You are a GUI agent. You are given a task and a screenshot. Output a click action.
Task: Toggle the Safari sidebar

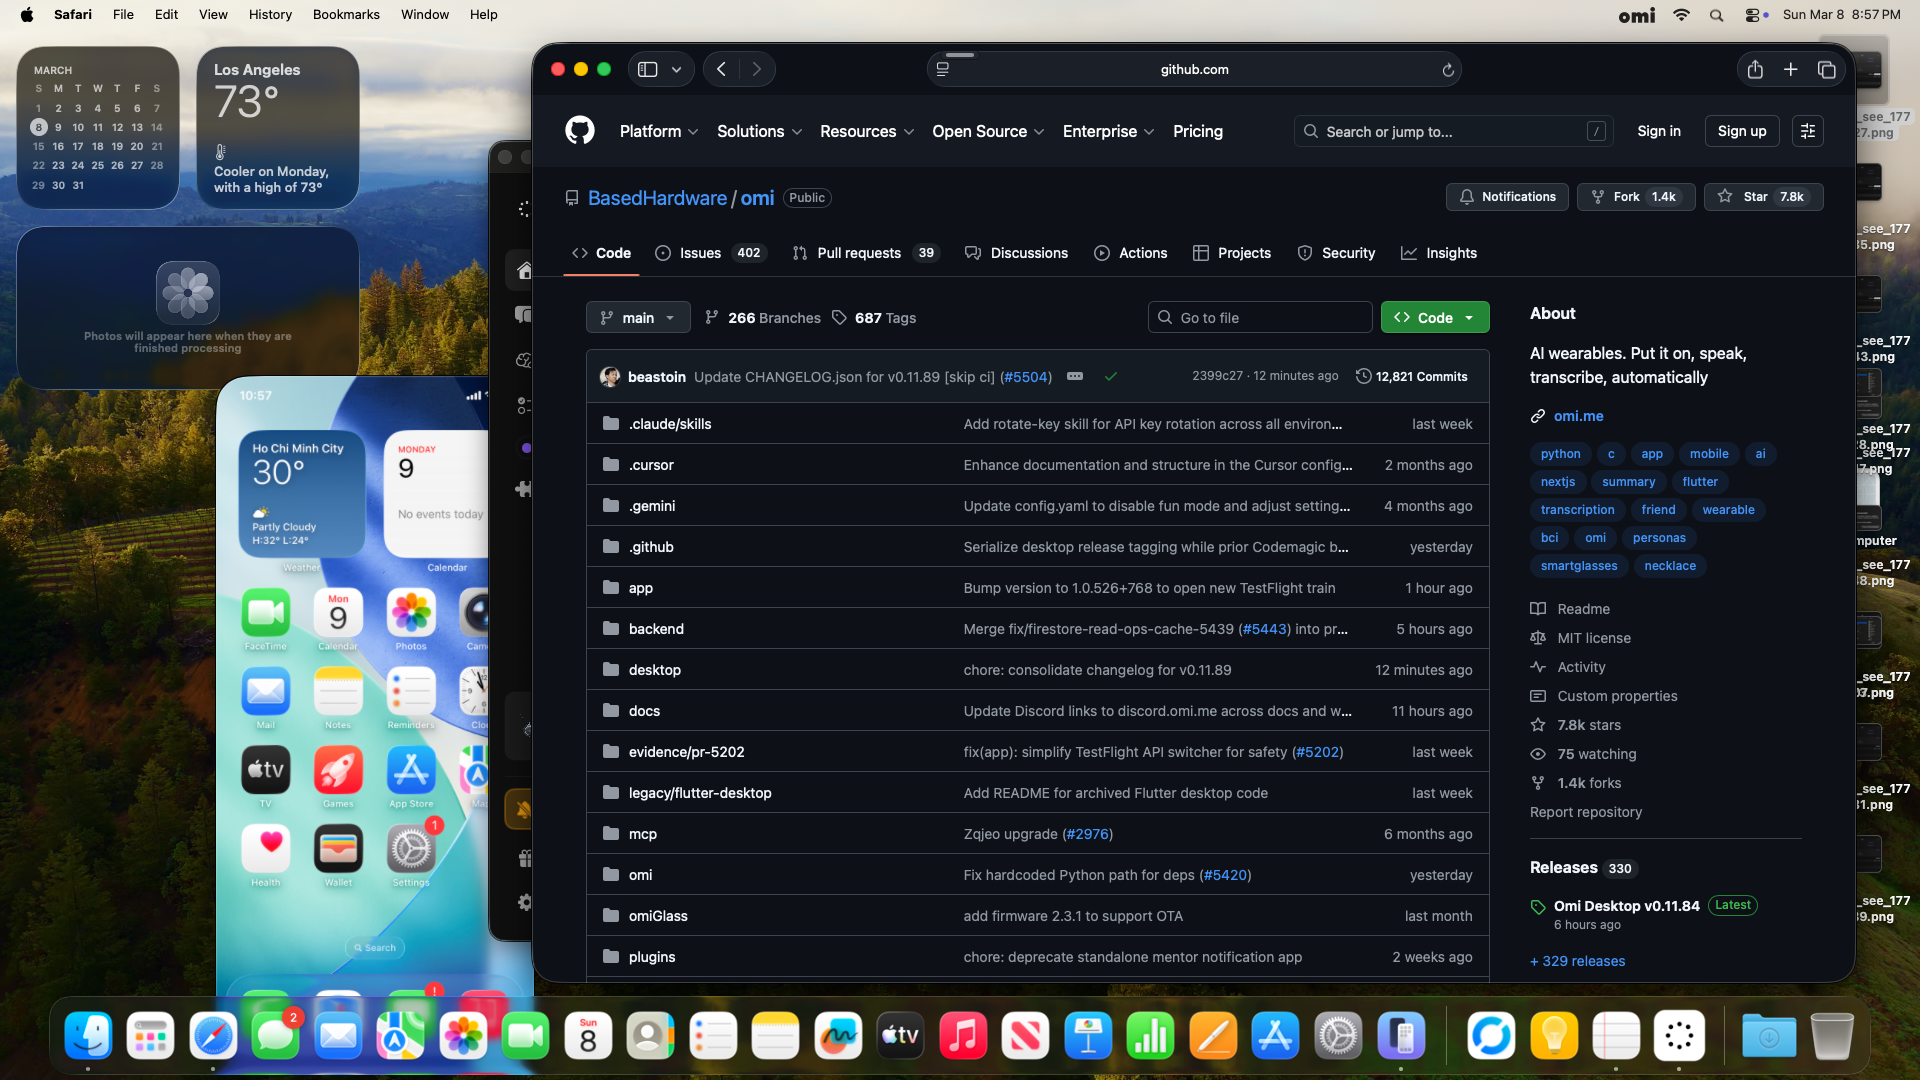point(646,69)
